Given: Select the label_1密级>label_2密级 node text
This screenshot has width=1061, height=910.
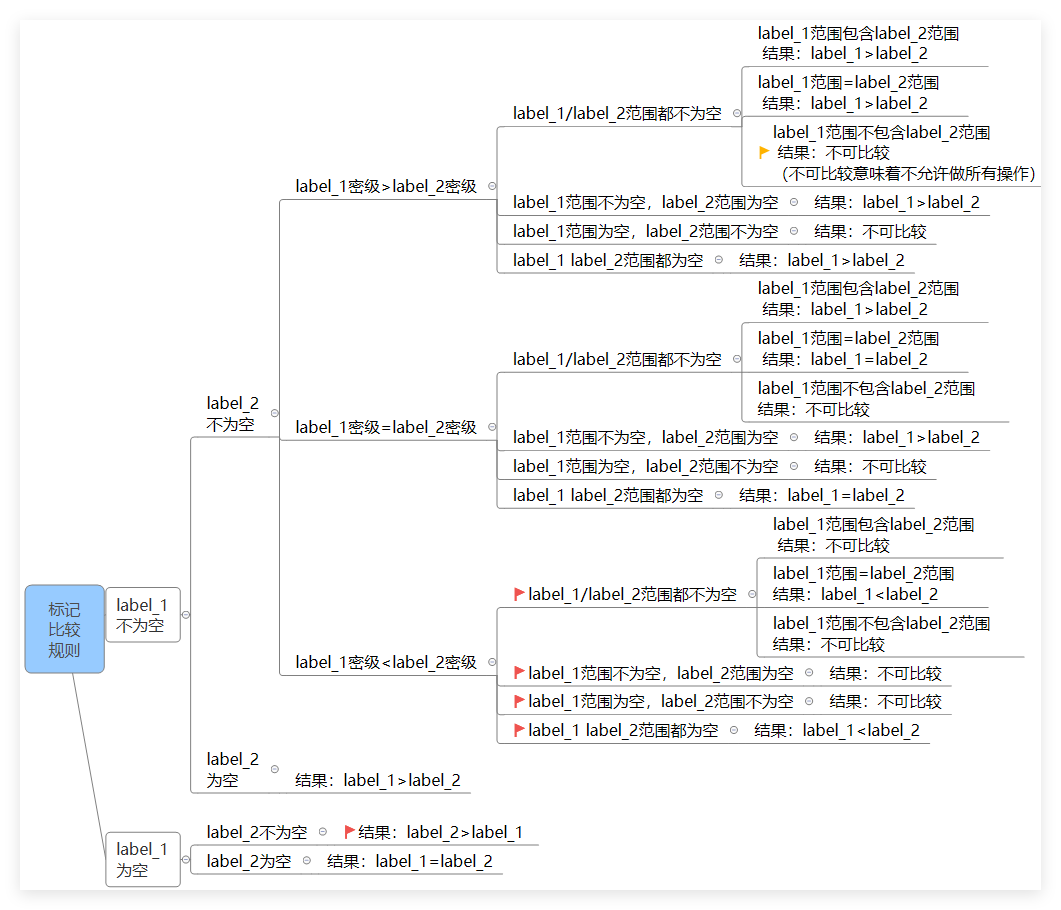Looking at the screenshot, I should point(385,186).
